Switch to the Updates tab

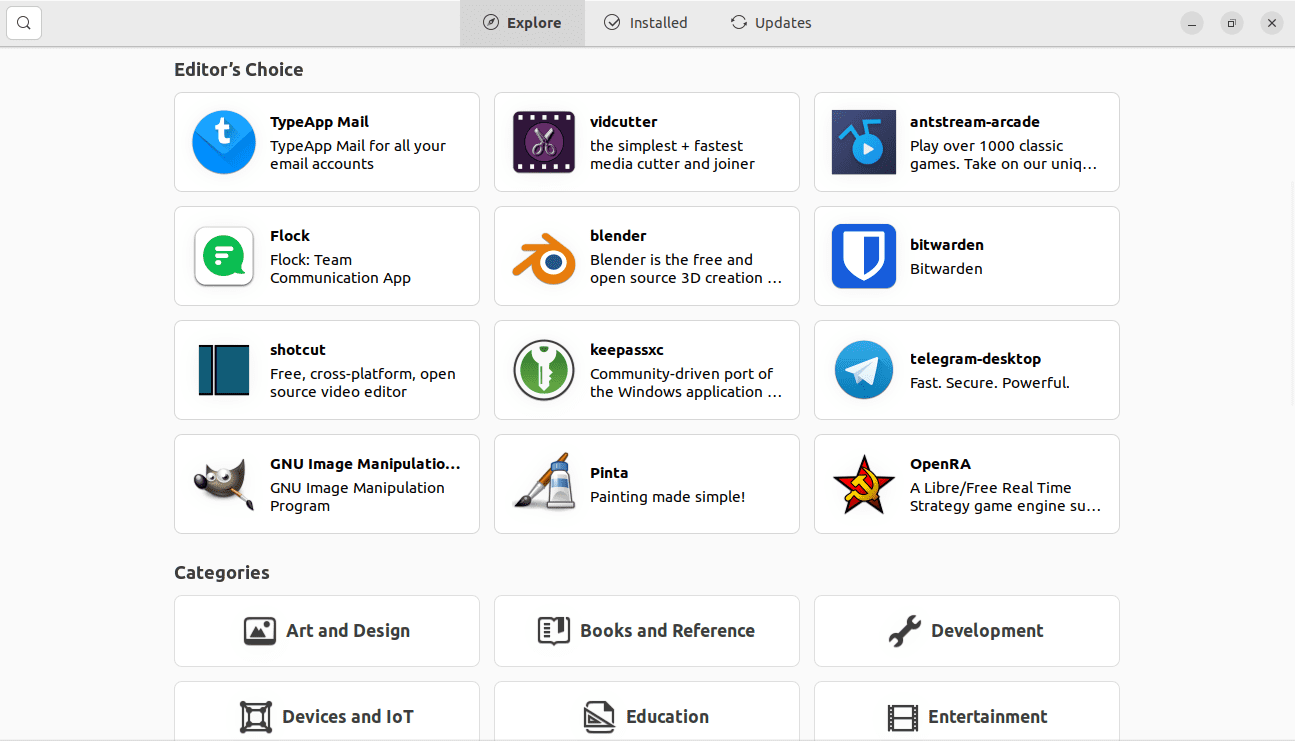(x=771, y=23)
